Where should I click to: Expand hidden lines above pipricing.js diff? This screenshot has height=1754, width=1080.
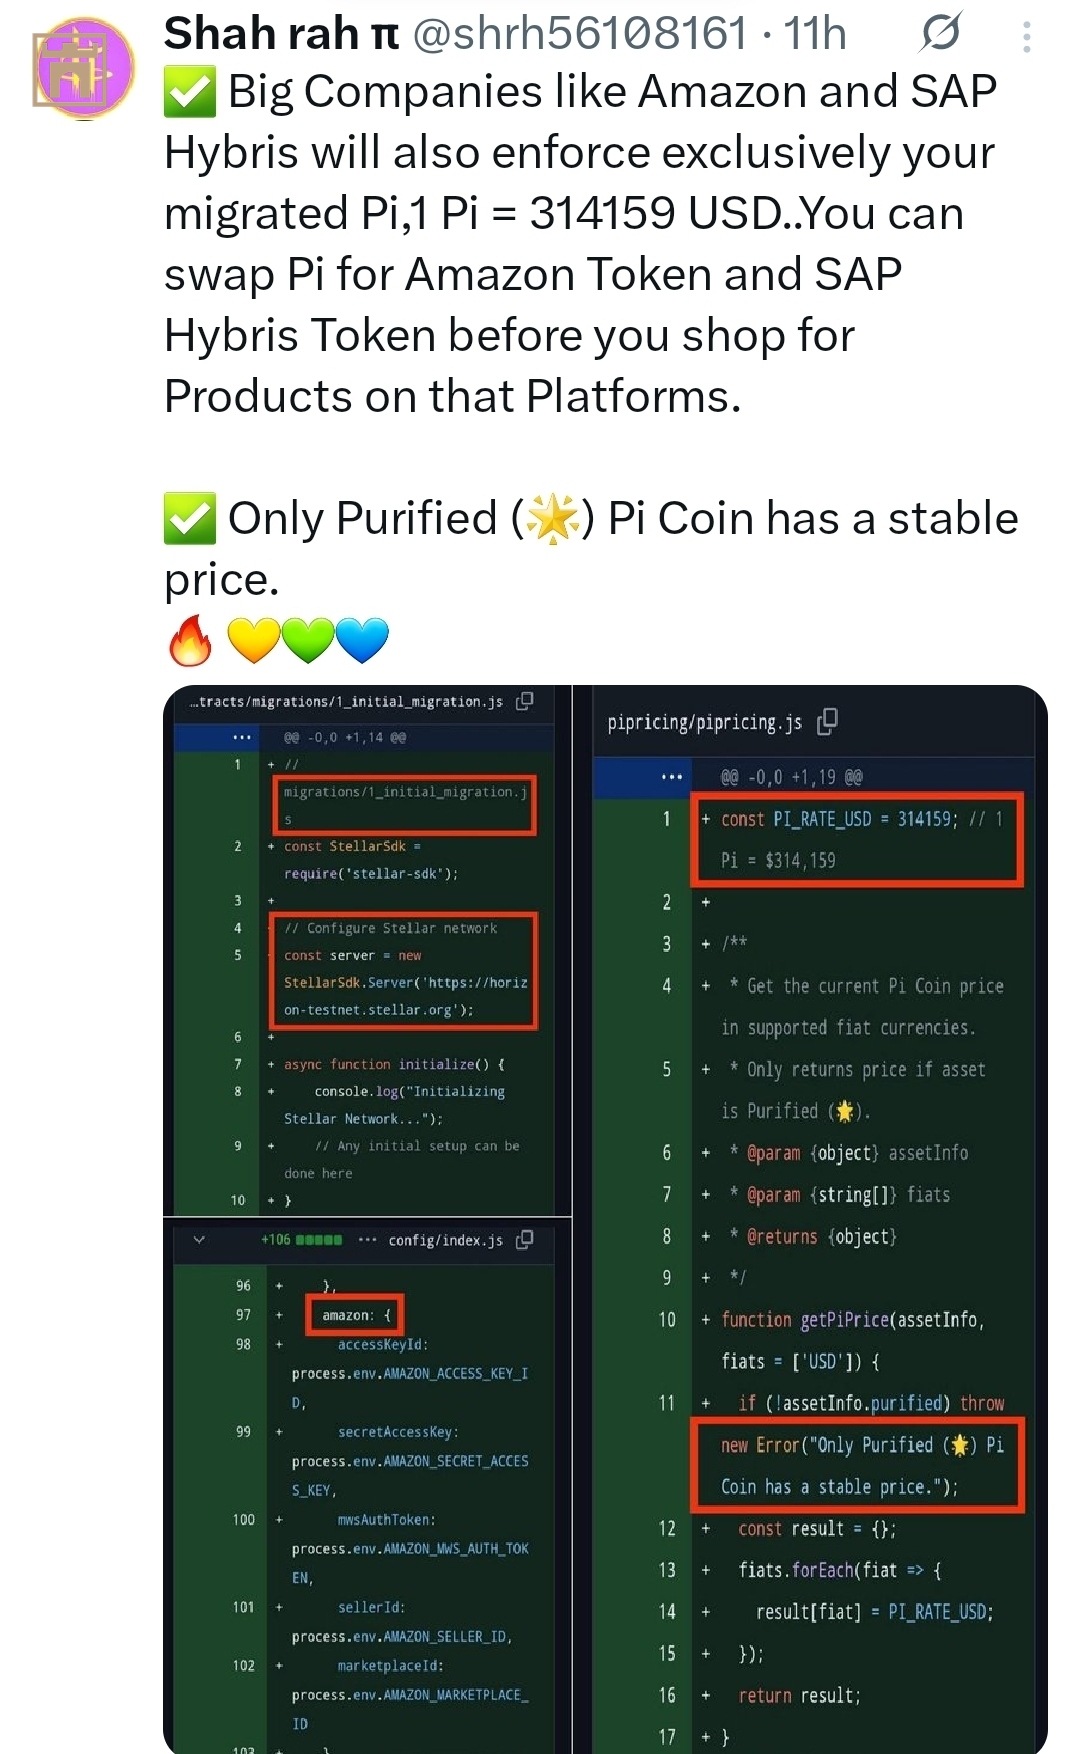(671, 776)
